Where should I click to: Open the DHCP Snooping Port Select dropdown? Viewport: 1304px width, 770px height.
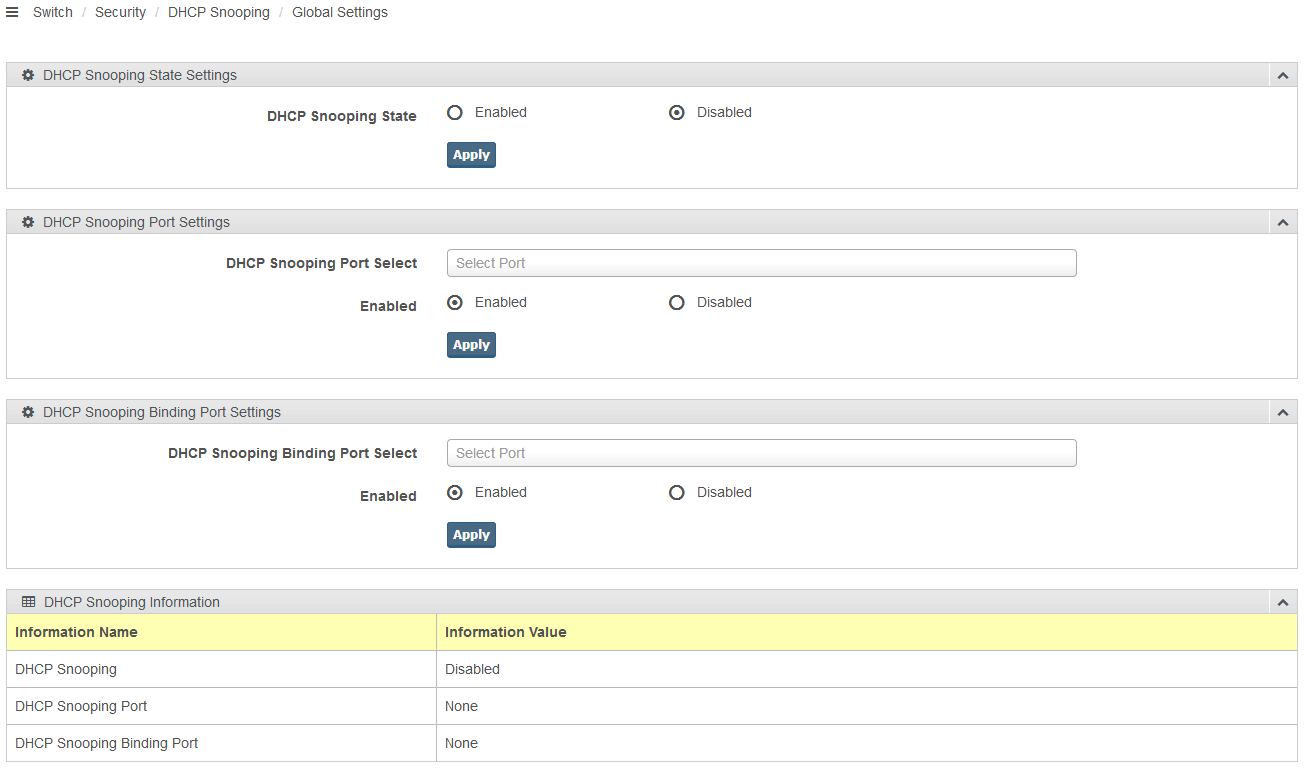click(x=761, y=263)
